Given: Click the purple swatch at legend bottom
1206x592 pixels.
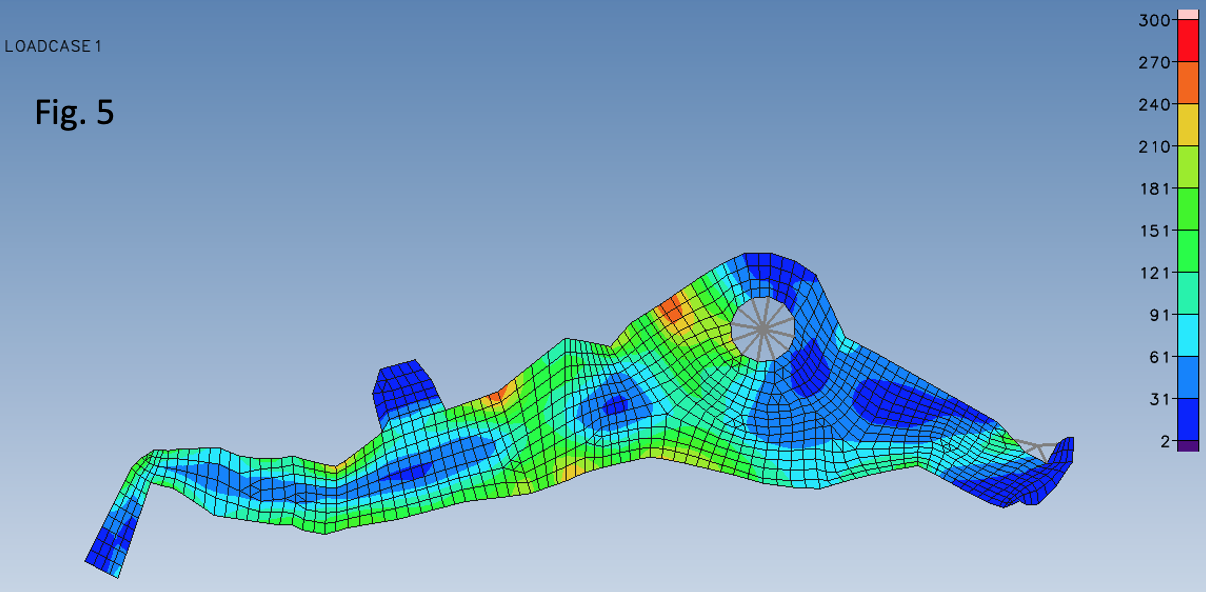Looking at the screenshot, I should point(1188,446).
